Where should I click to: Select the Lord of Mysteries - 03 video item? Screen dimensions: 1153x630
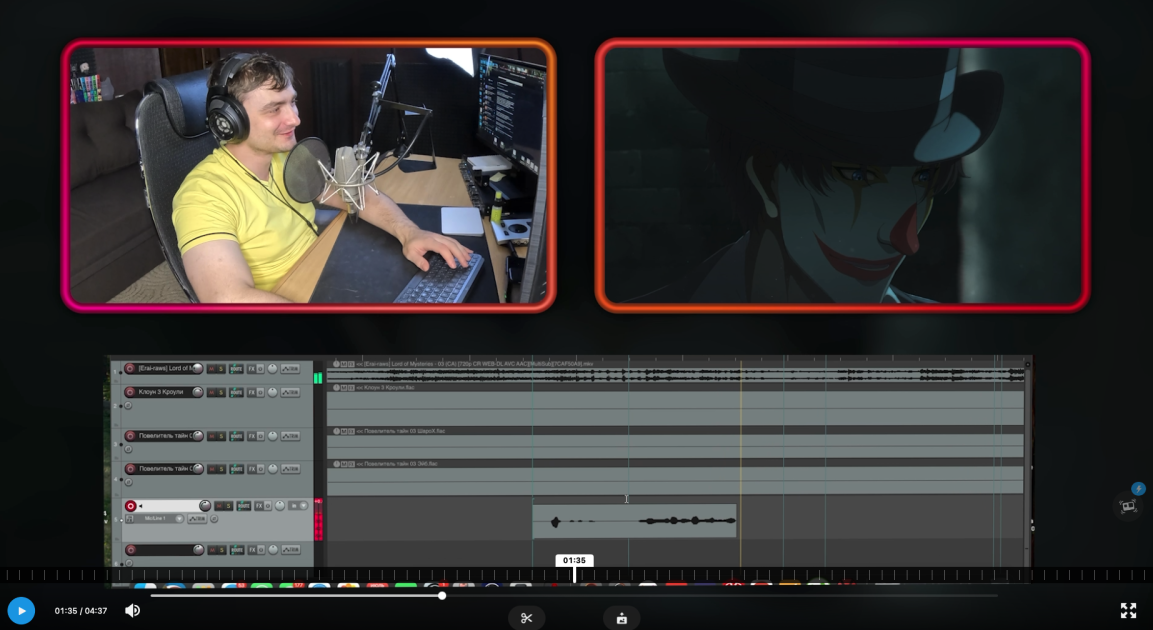675,371
